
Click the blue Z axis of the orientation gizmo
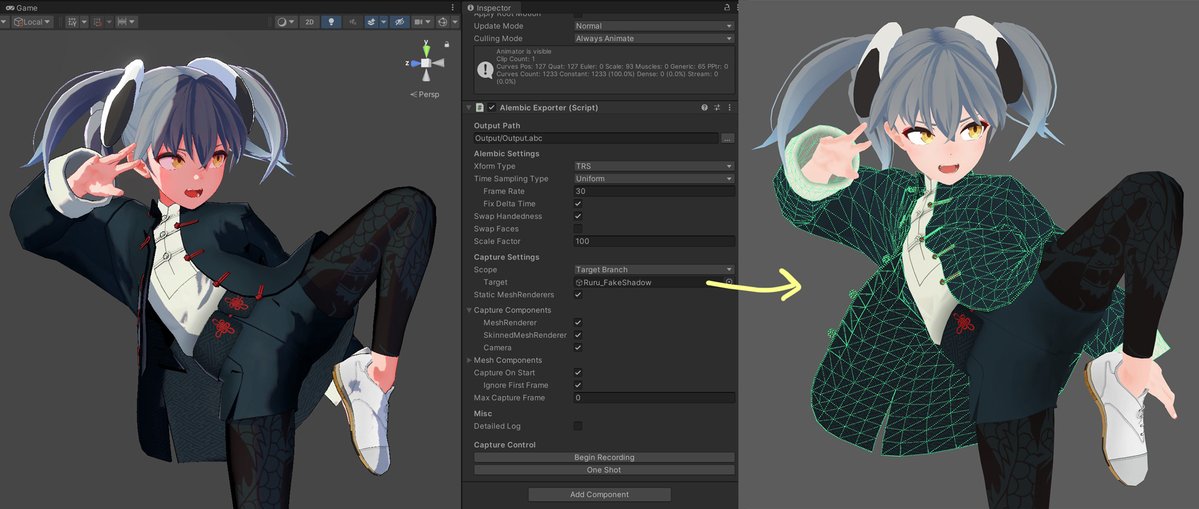[415, 63]
